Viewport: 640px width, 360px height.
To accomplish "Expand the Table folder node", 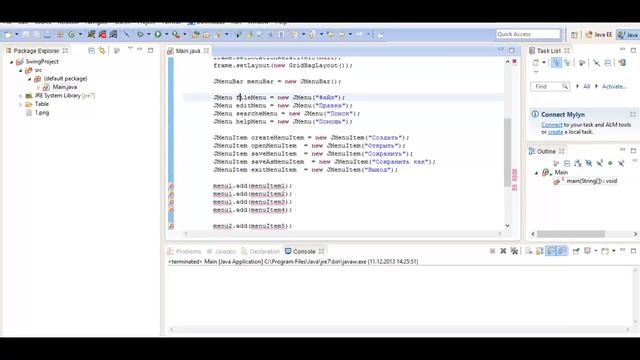I will [21, 104].
